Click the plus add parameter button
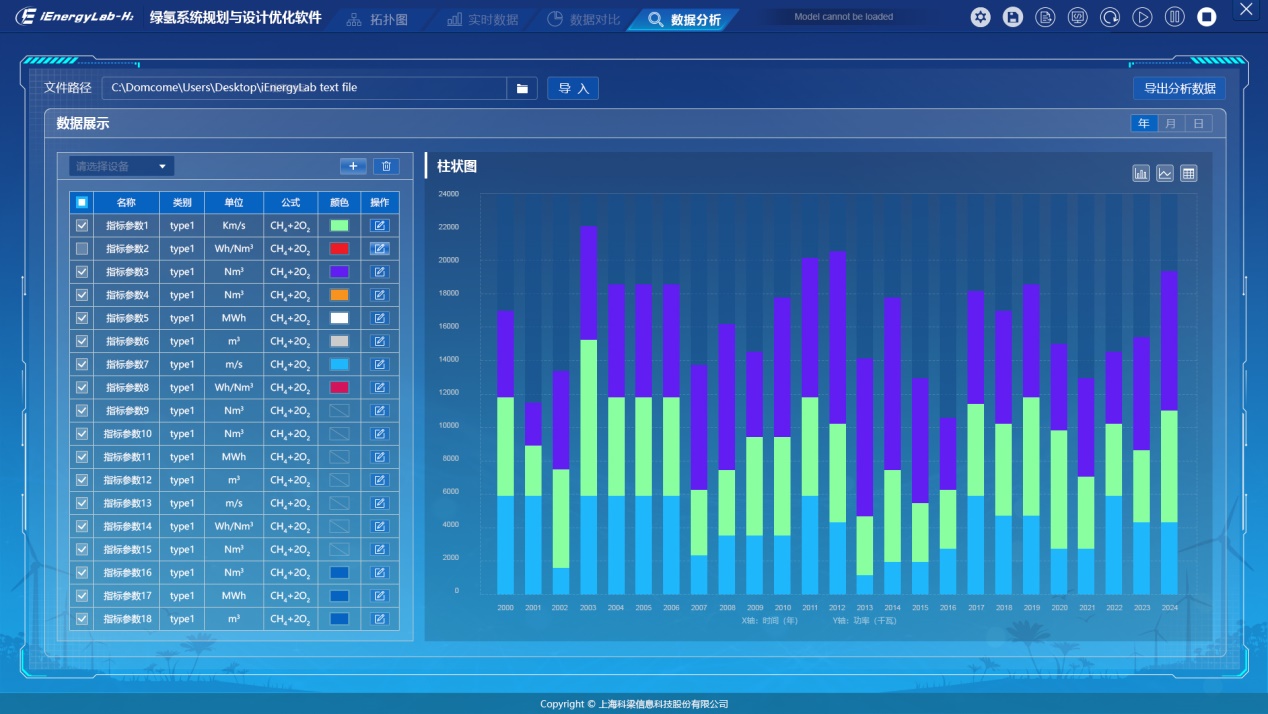Screen dimensions: 1268x714 click(x=353, y=166)
